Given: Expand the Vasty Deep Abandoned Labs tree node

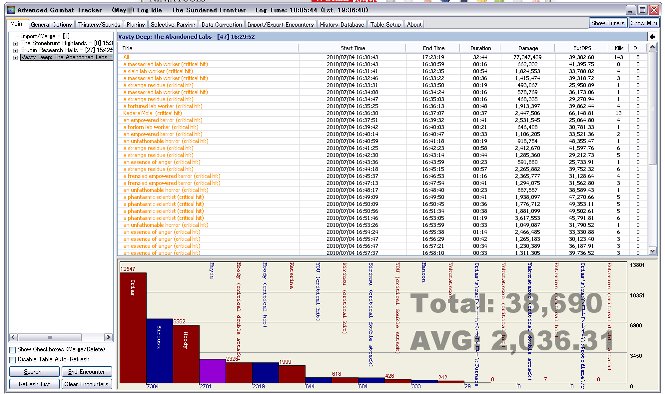Looking at the screenshot, I should click(16, 57).
